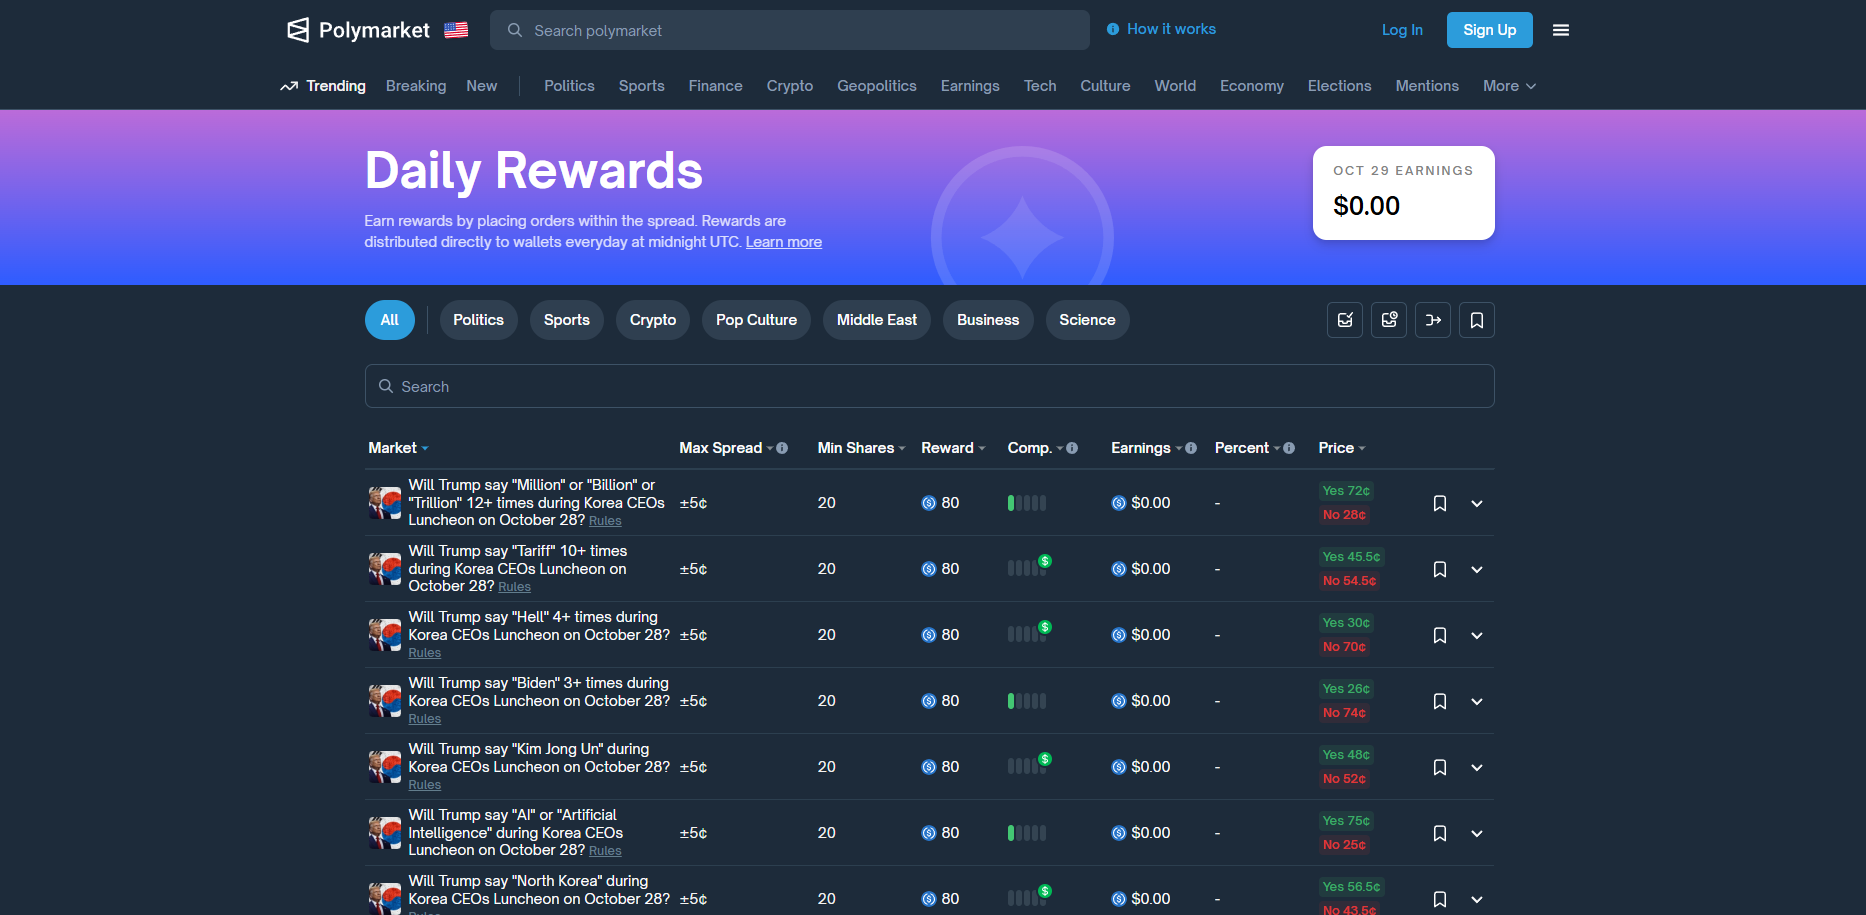The width and height of the screenshot is (1866, 915).
Task: Select the verified markets filter icon
Action: tap(1344, 320)
